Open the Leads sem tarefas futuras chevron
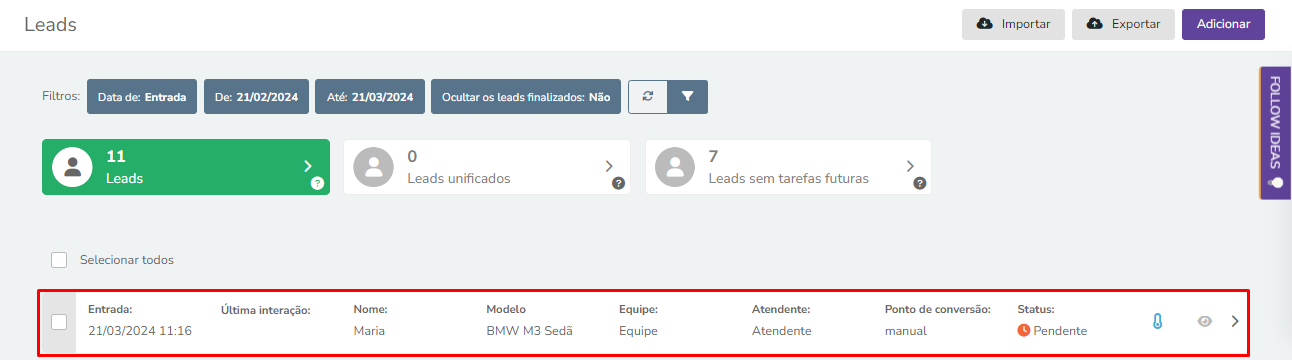The width and height of the screenshot is (1292, 360). tap(910, 166)
